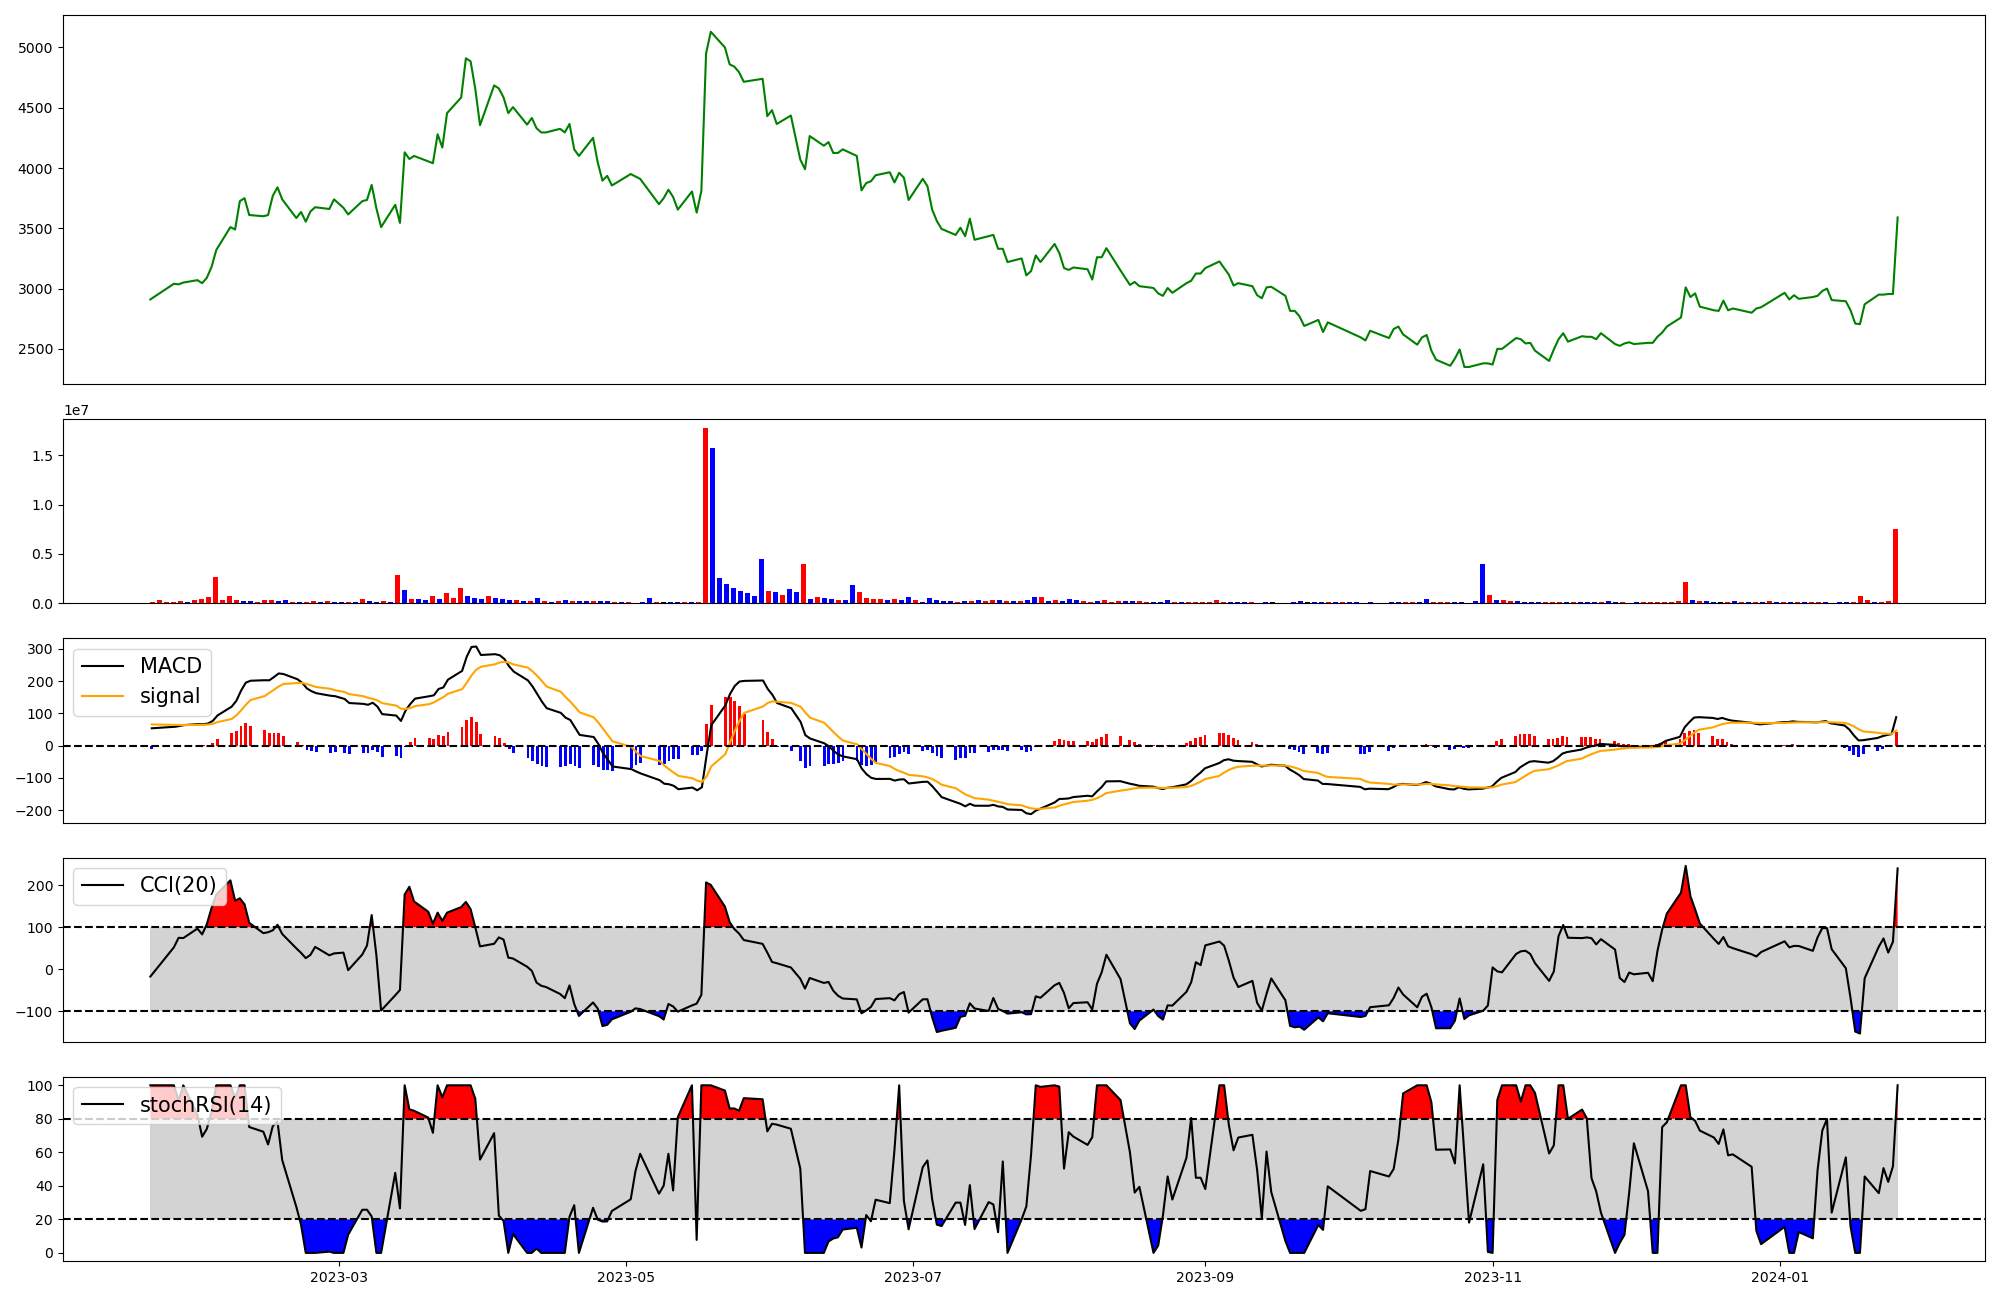The width and height of the screenshot is (2000, 1300).
Task: Click the 2500 price axis label
Action: click(x=38, y=350)
